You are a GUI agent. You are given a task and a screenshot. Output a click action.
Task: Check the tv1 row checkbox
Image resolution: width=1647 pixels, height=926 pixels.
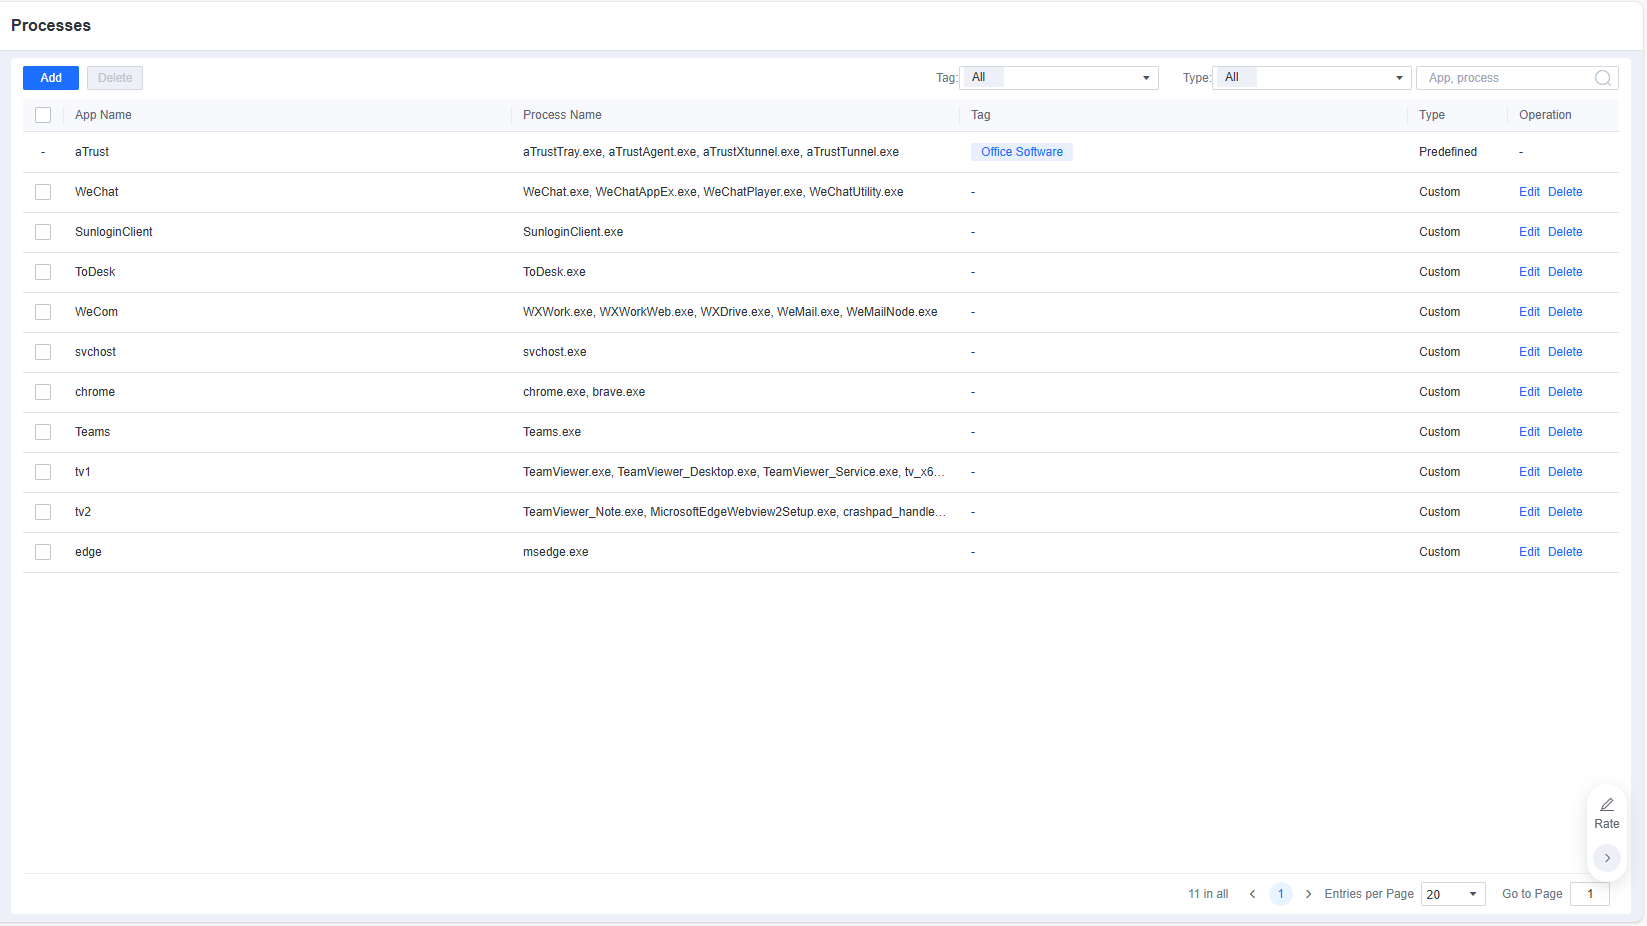coord(43,472)
